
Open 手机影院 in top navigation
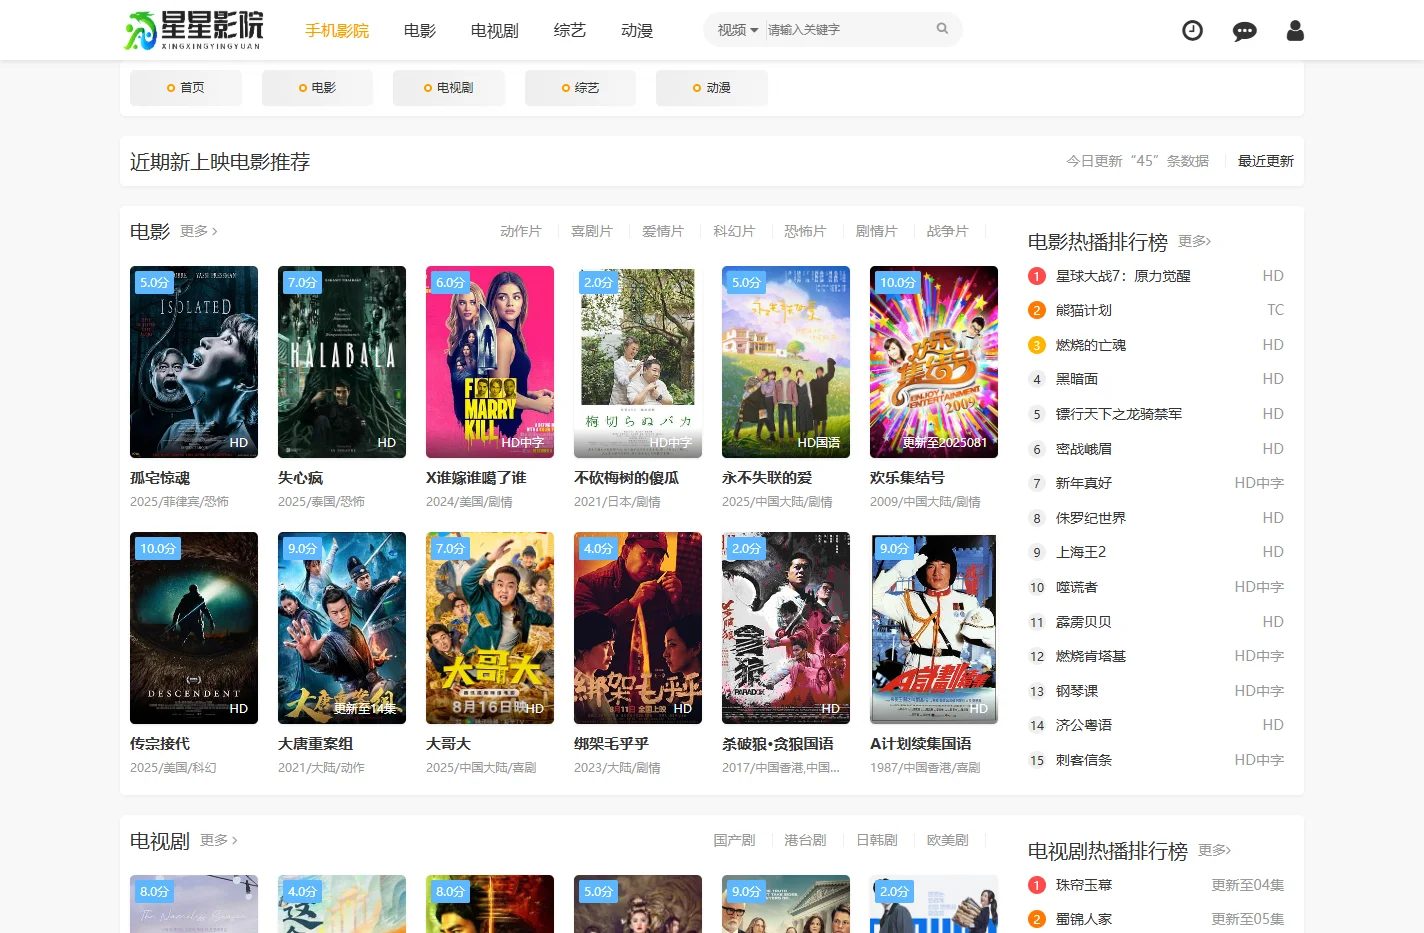pos(337,31)
